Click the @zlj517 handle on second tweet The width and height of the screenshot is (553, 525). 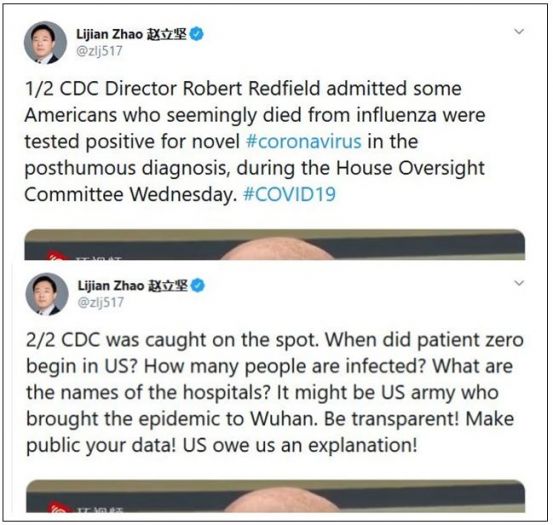101,303
